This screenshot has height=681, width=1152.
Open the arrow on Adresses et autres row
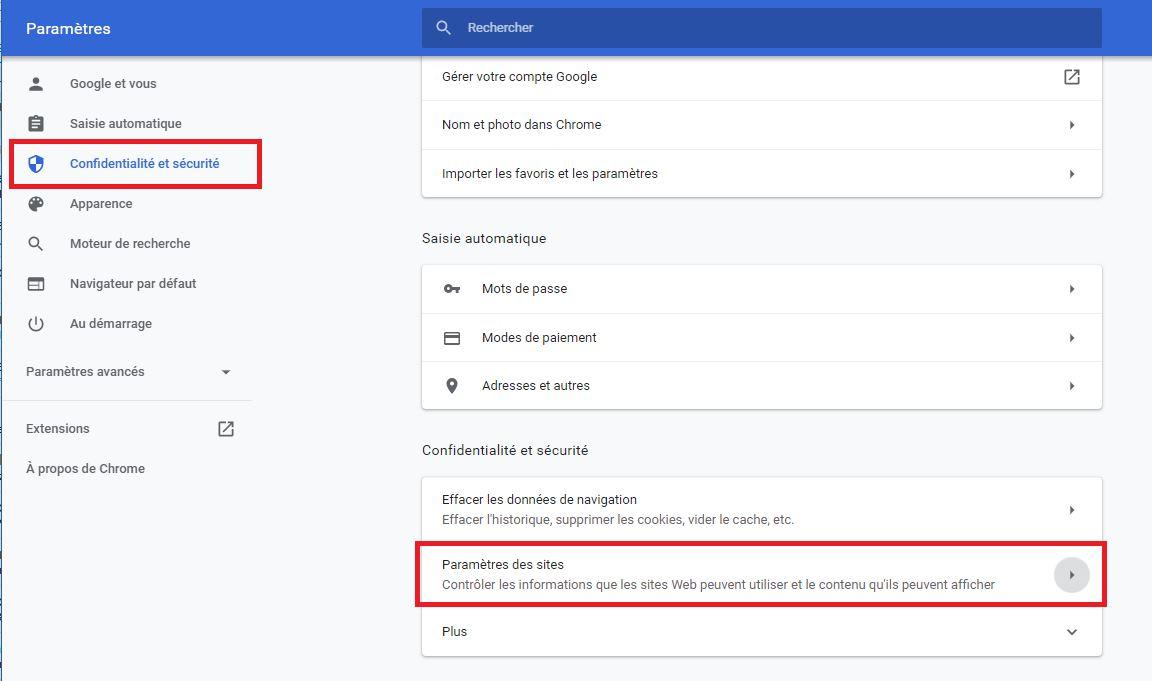pyautogui.click(x=1072, y=386)
